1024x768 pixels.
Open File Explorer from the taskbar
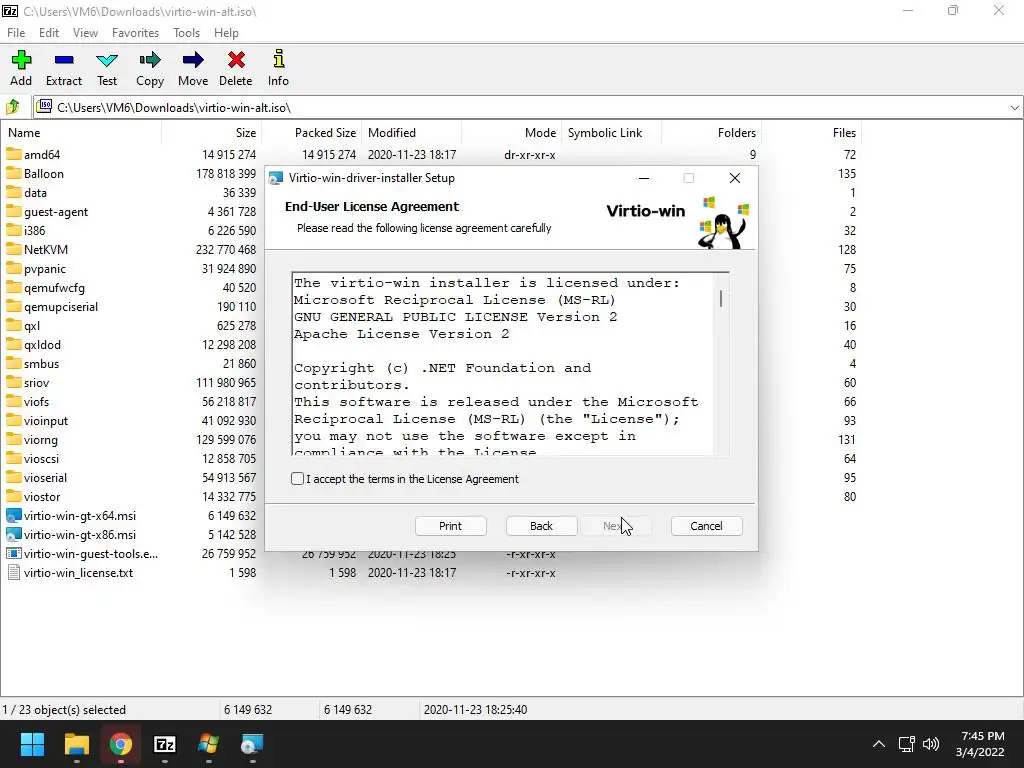[x=76, y=744]
